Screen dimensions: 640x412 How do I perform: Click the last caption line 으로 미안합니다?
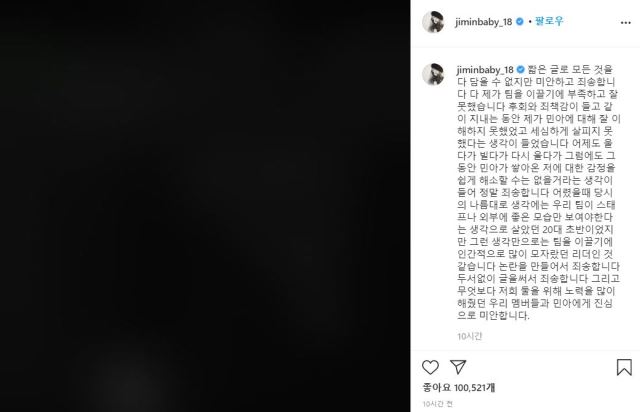coord(493,316)
